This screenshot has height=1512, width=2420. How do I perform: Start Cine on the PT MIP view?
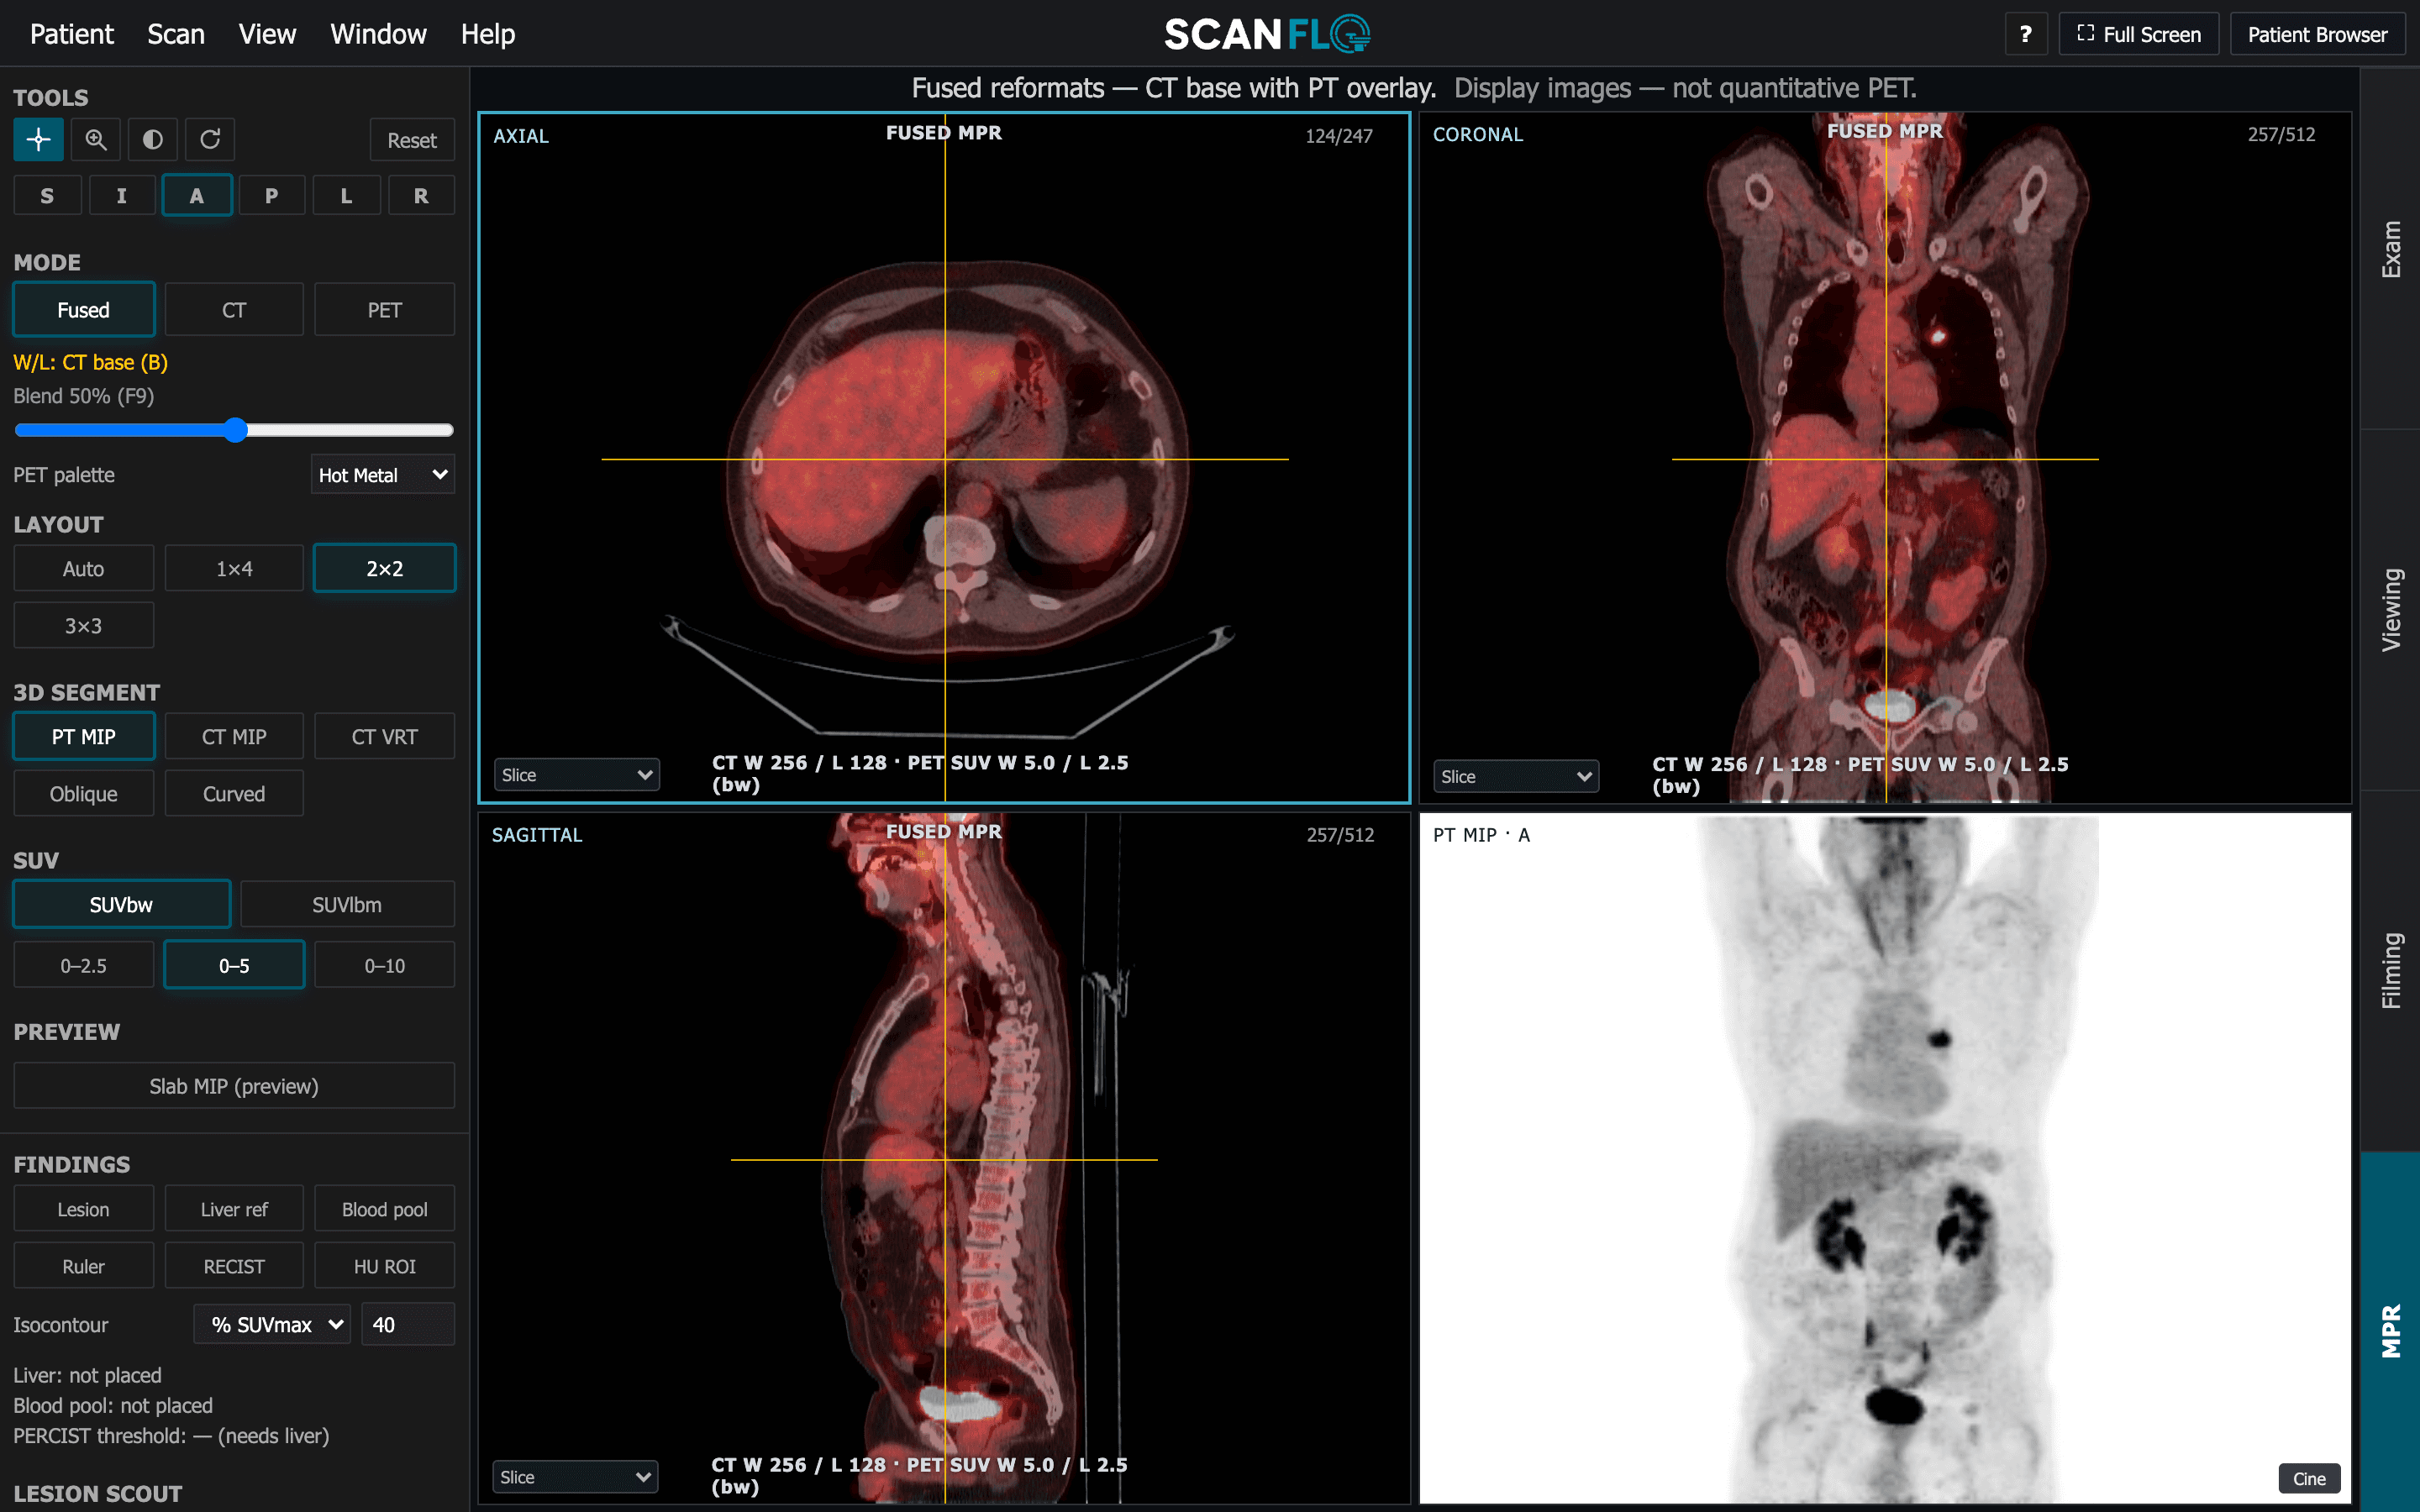pyautogui.click(x=2309, y=1478)
